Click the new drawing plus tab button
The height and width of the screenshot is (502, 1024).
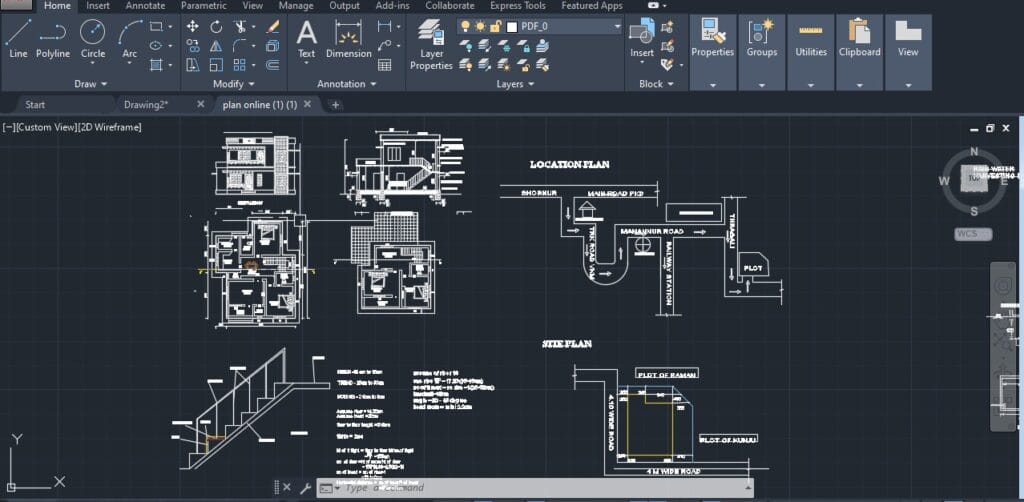click(x=335, y=104)
